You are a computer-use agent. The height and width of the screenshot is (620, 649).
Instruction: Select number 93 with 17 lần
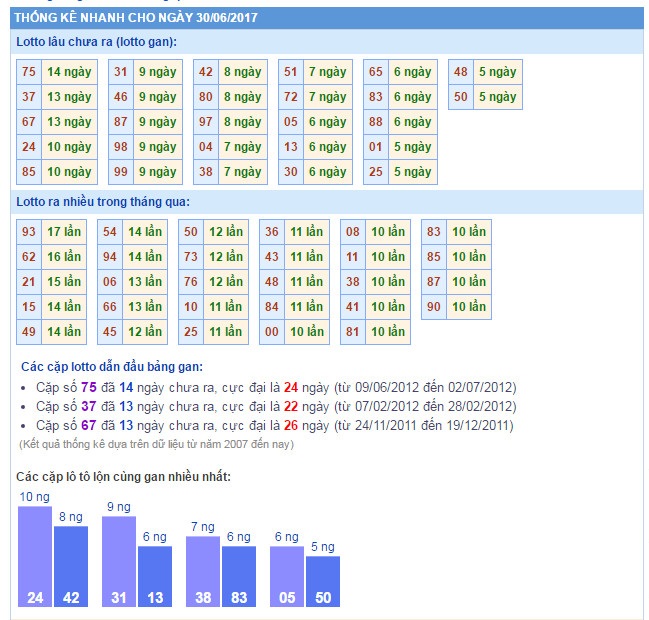29,232
